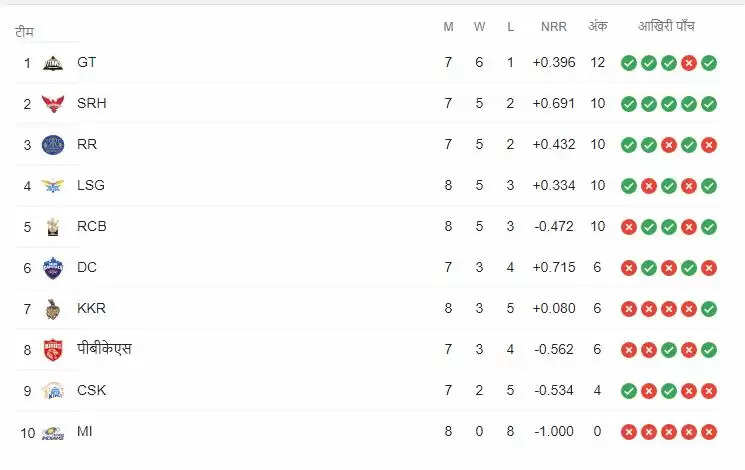Click the Gujarat Titans team logo
Screen dimensions: 745x470
coord(53,63)
